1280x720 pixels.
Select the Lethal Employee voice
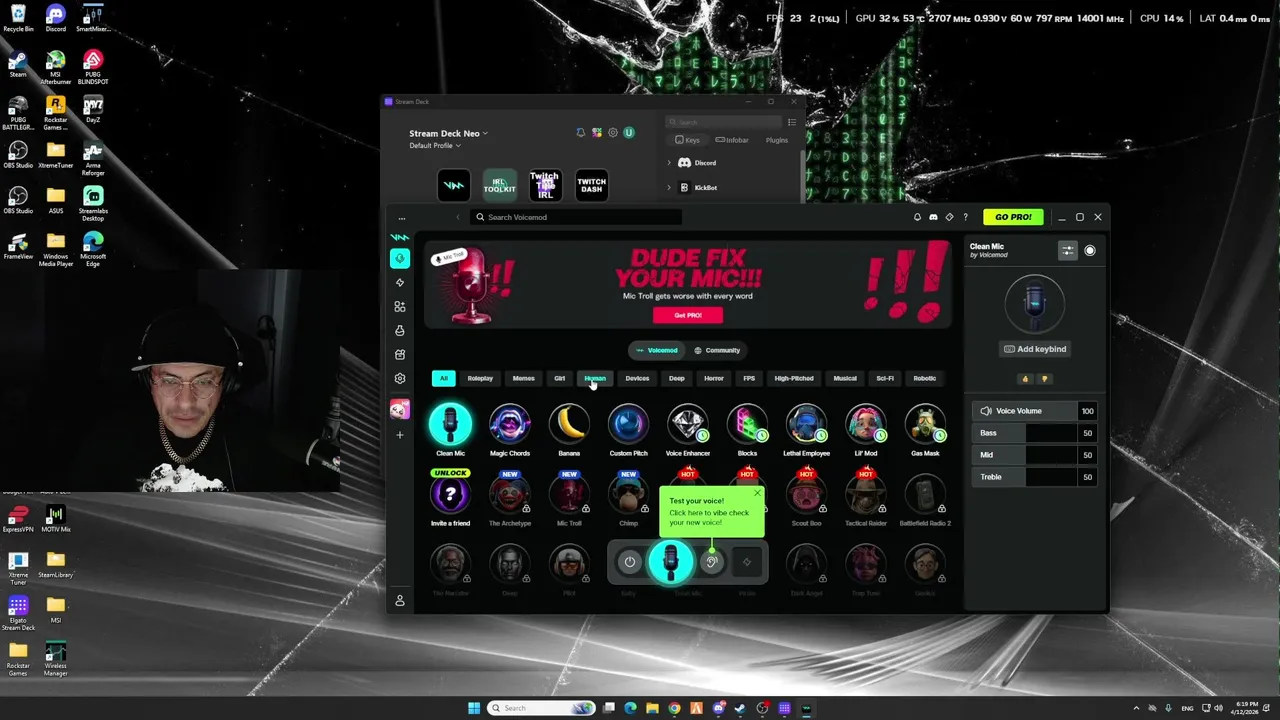pos(806,424)
